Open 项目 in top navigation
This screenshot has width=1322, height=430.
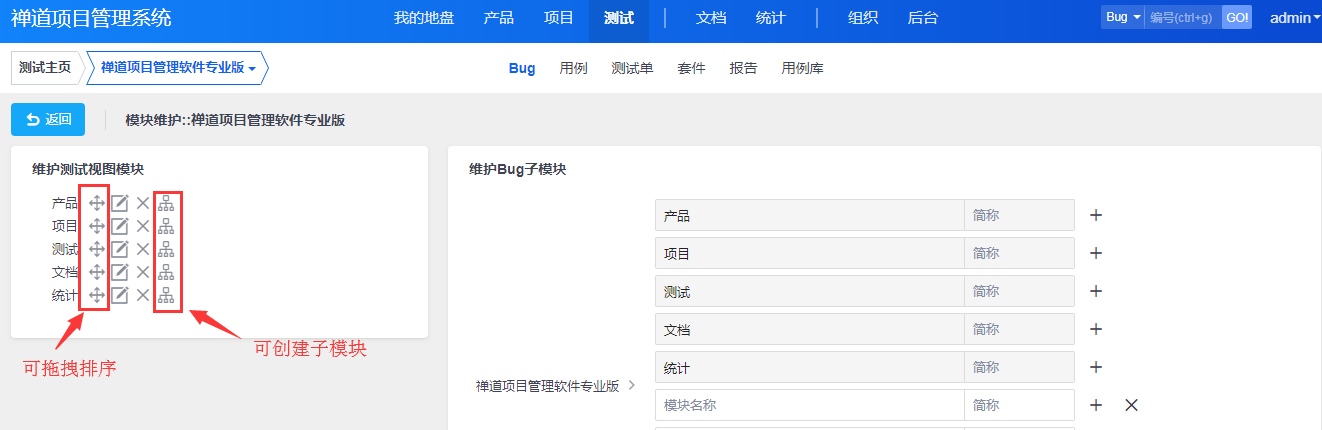click(559, 18)
